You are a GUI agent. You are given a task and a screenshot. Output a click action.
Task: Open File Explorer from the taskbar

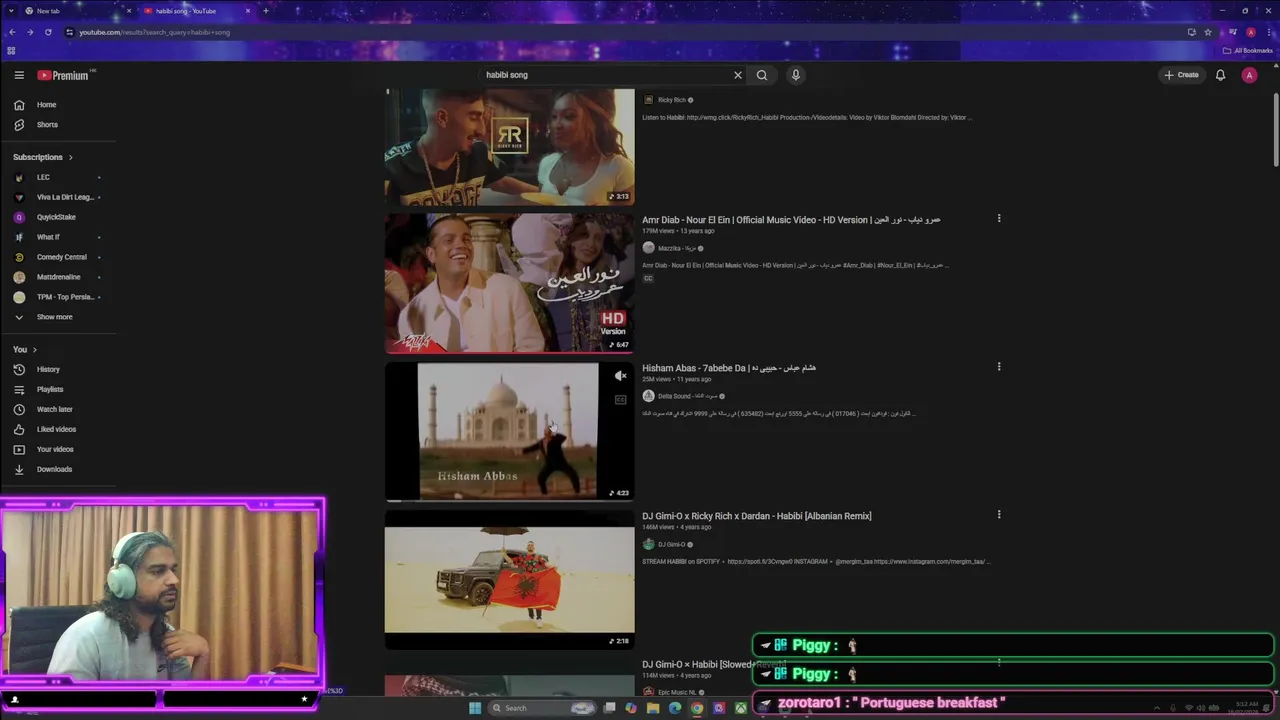[653, 708]
